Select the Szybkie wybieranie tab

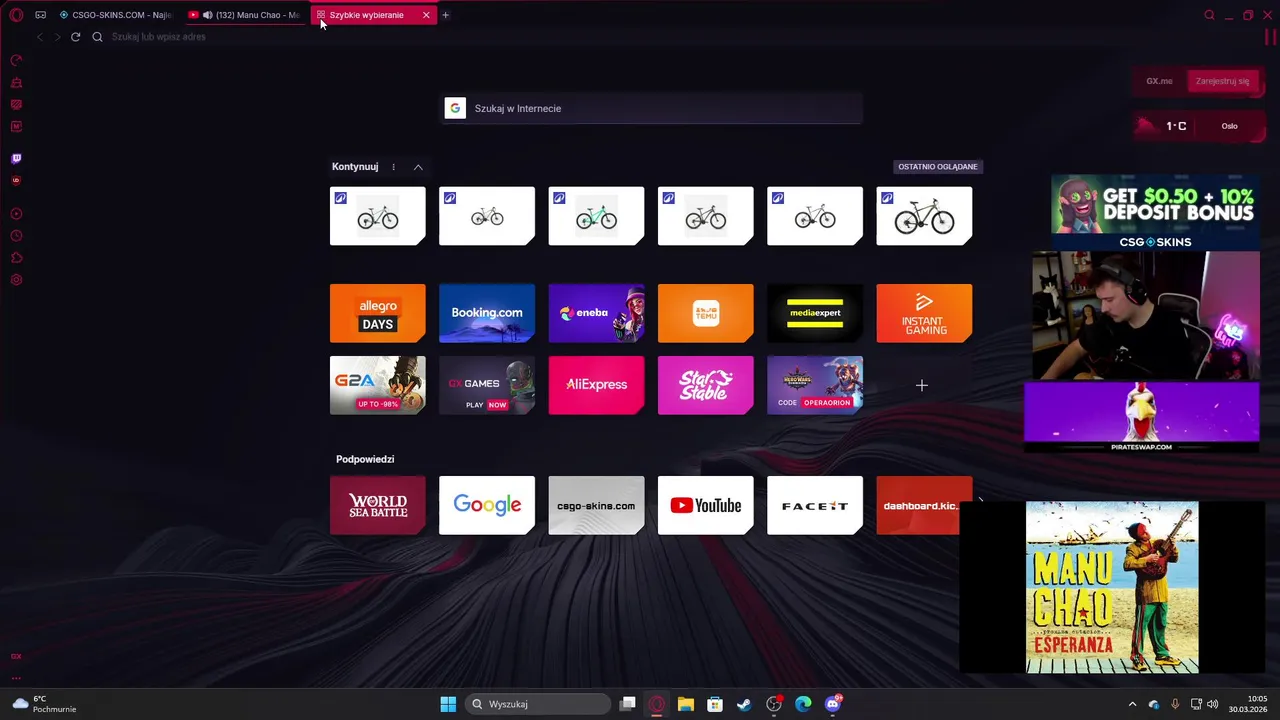[x=366, y=15]
